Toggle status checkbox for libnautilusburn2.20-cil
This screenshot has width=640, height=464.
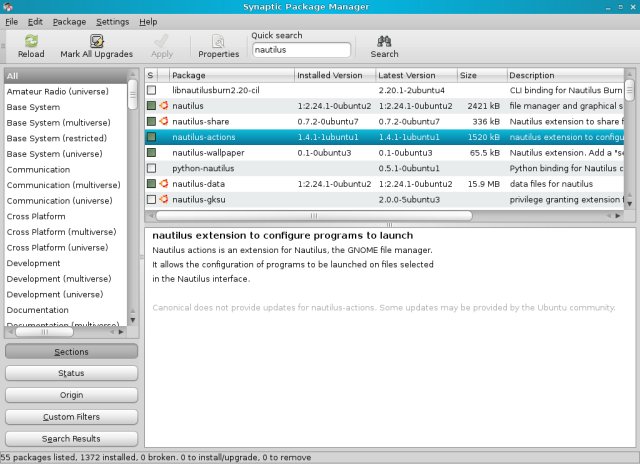151,90
